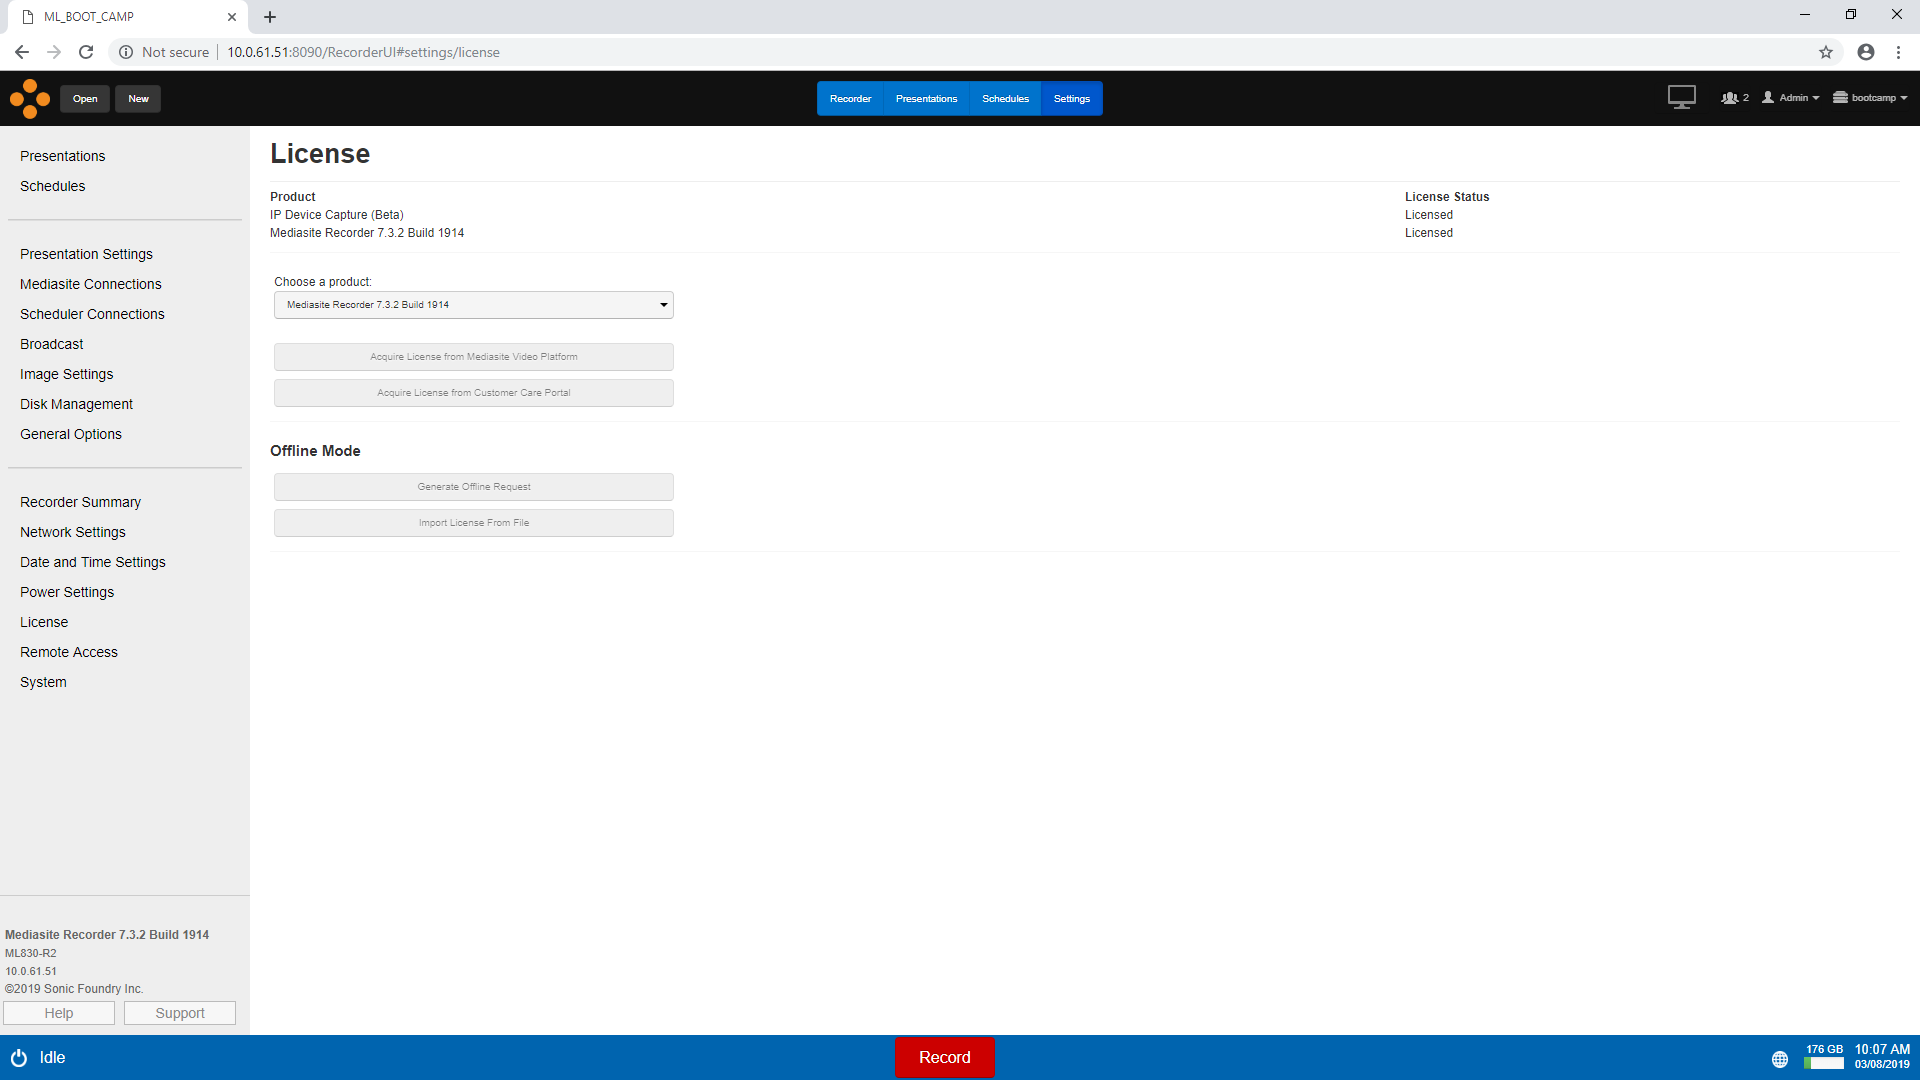Open System settings in sidebar
Screen dimensions: 1920x1080
pos(43,682)
